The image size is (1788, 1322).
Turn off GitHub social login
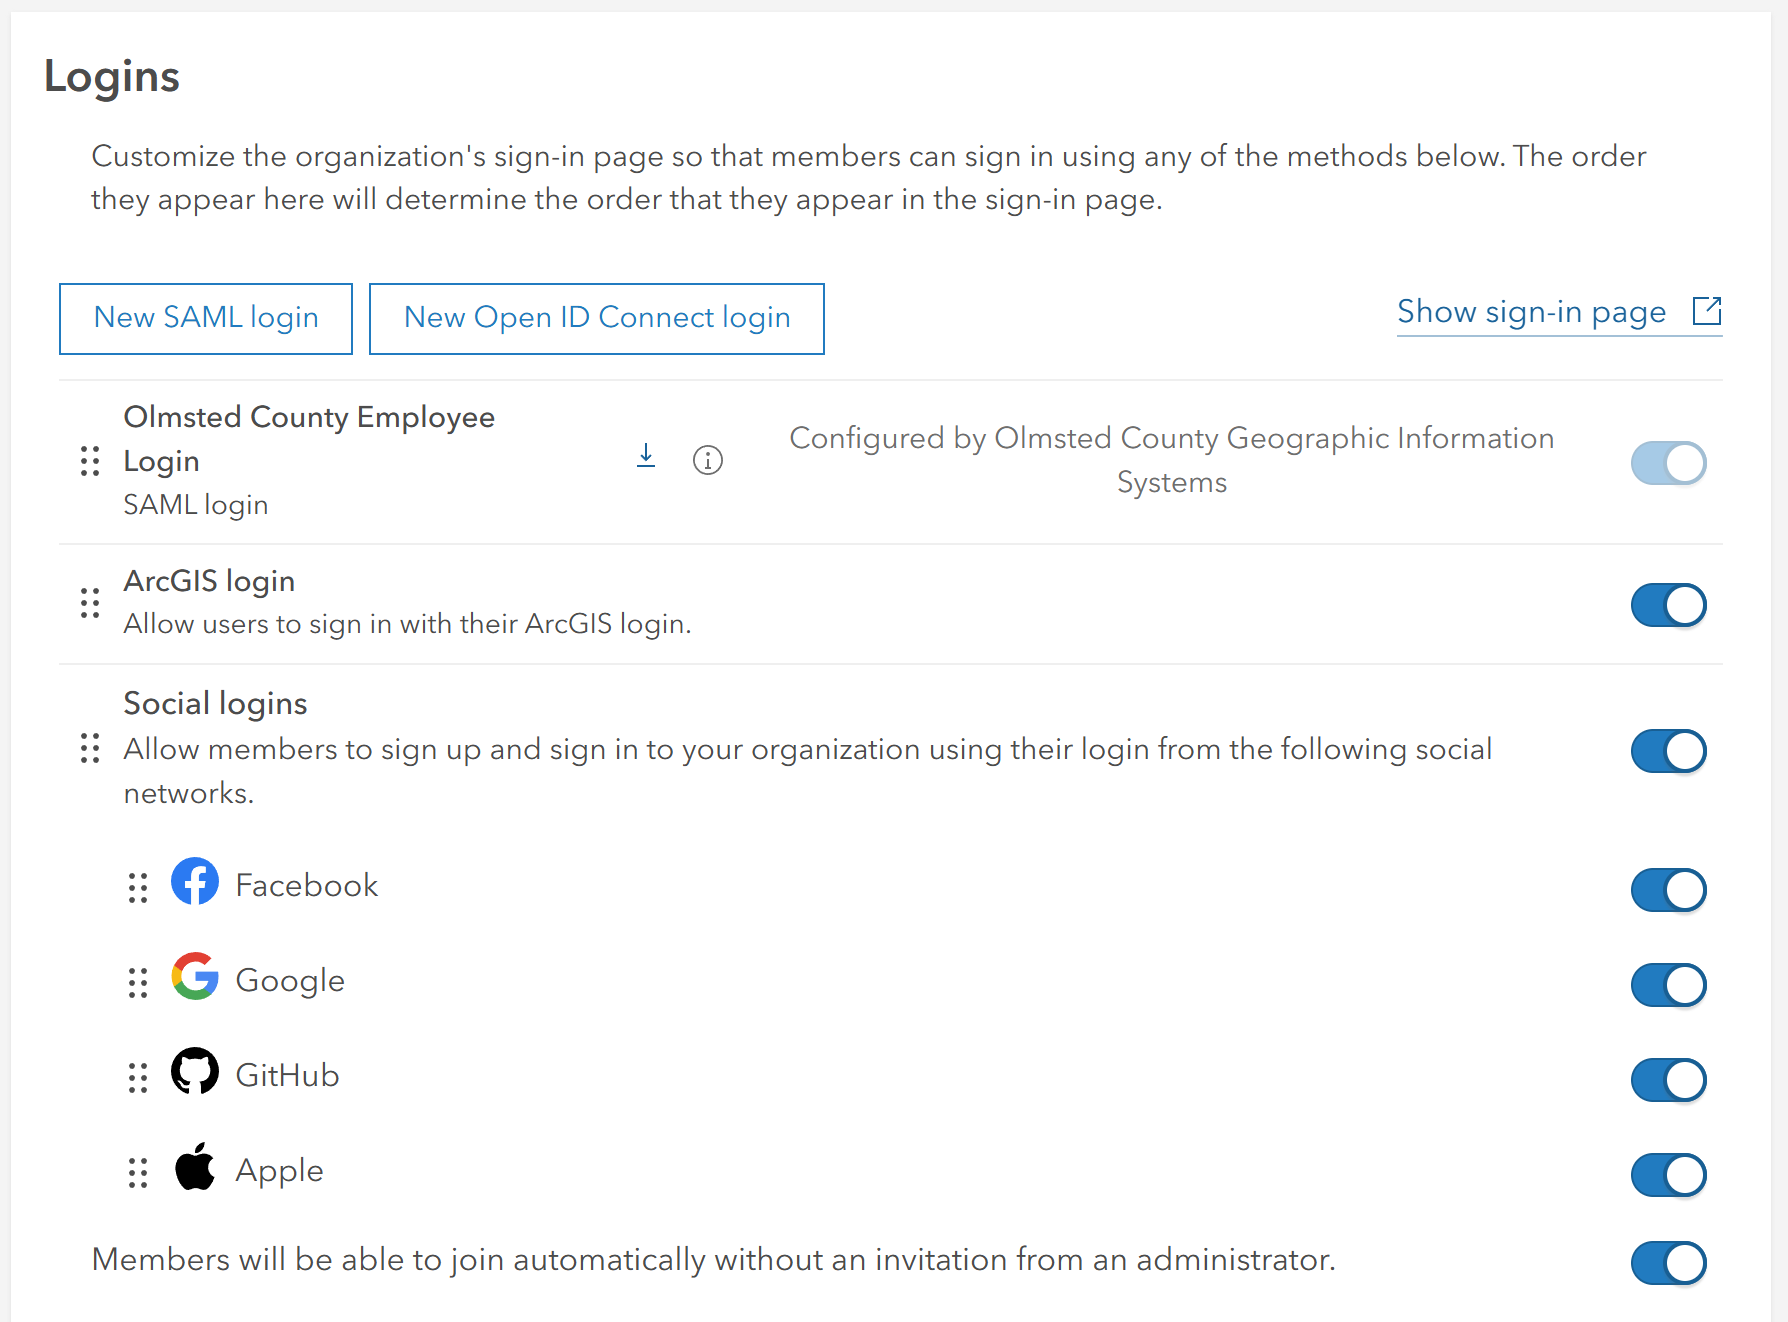(1668, 1080)
